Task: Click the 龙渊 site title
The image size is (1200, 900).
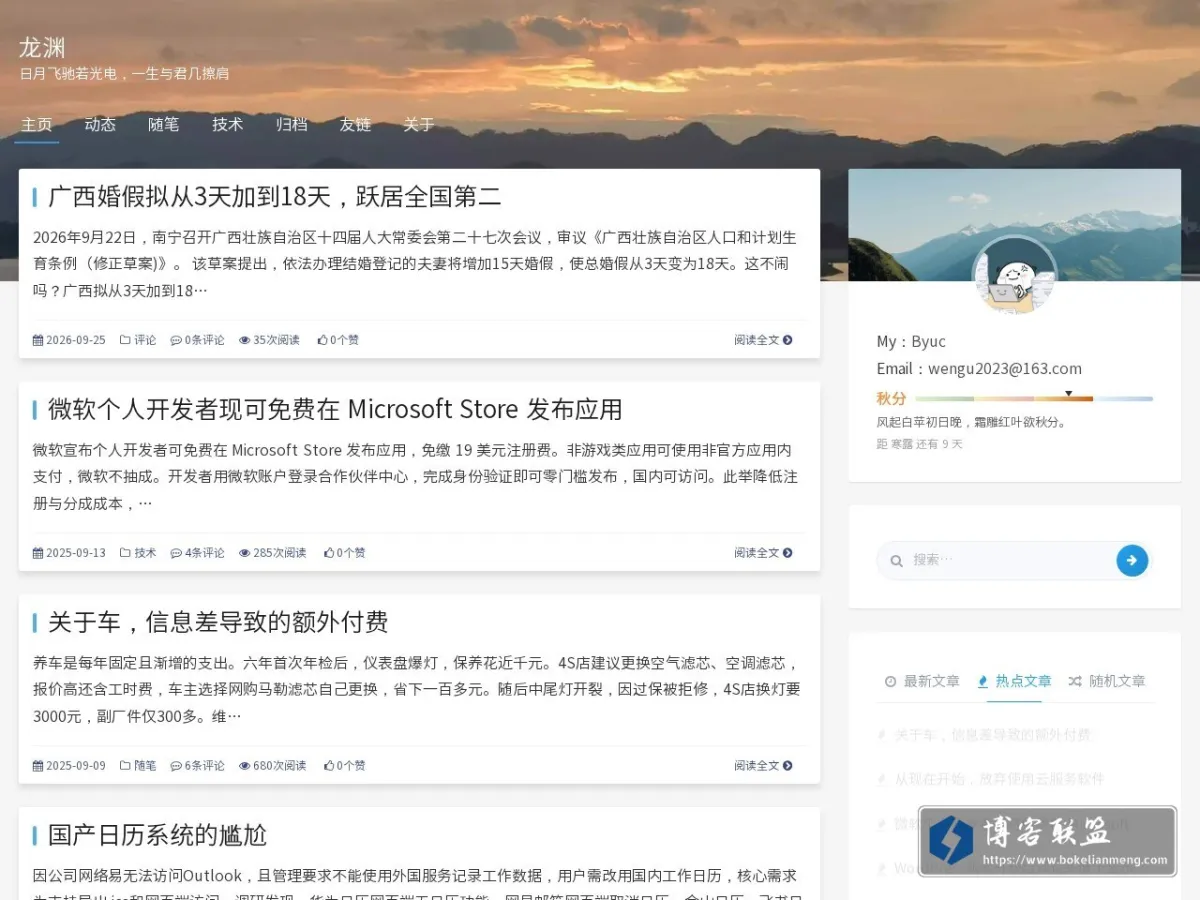Action: 42,47
